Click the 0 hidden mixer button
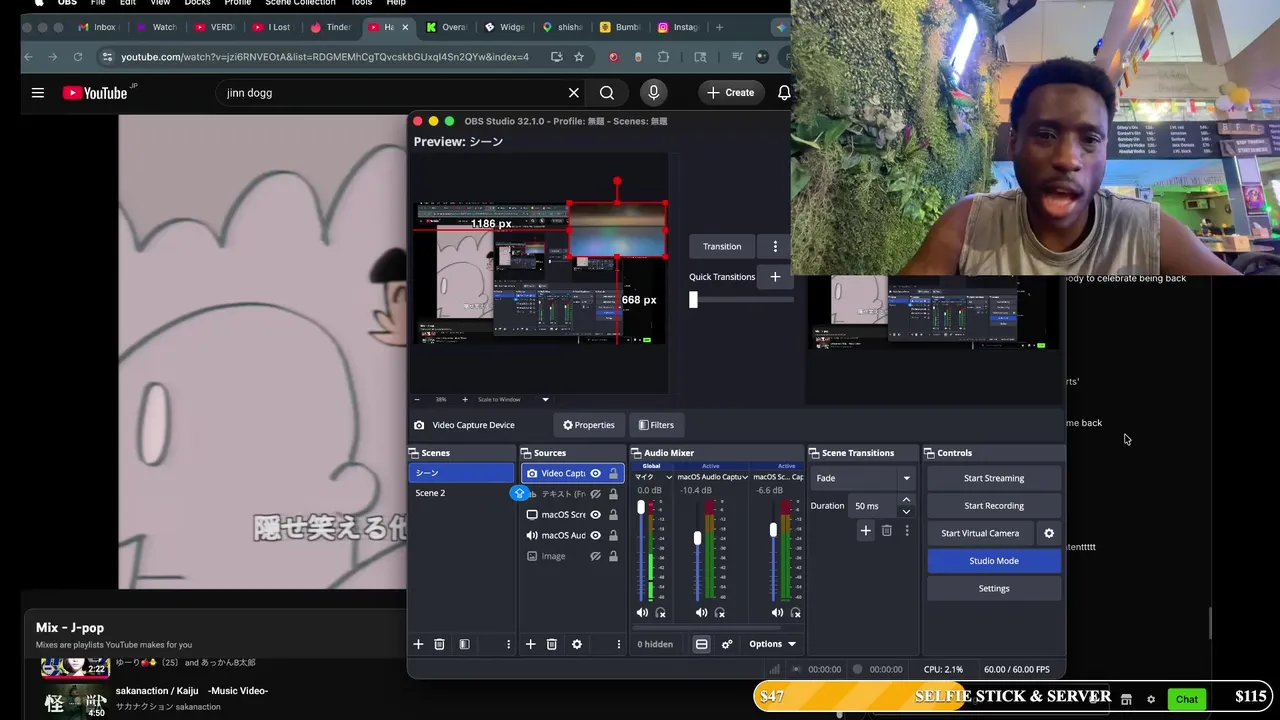Image resolution: width=1280 pixels, height=720 pixels. (x=655, y=645)
